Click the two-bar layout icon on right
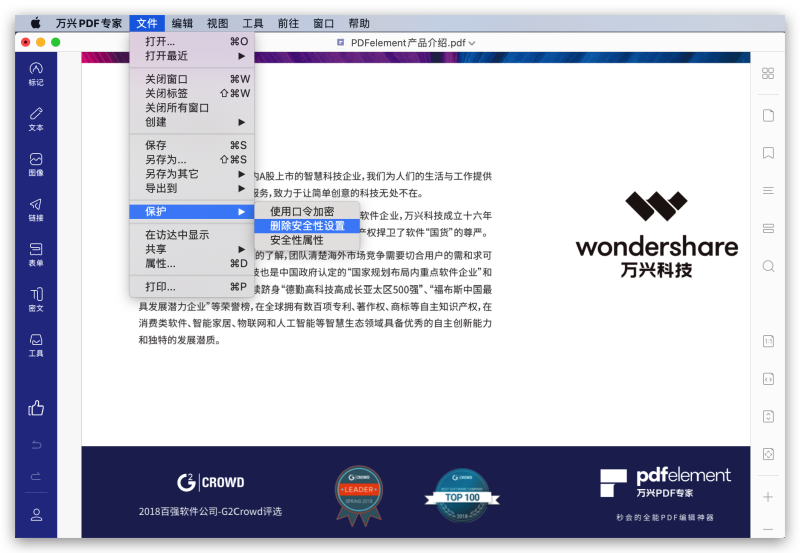The image size is (800, 553). click(x=768, y=228)
